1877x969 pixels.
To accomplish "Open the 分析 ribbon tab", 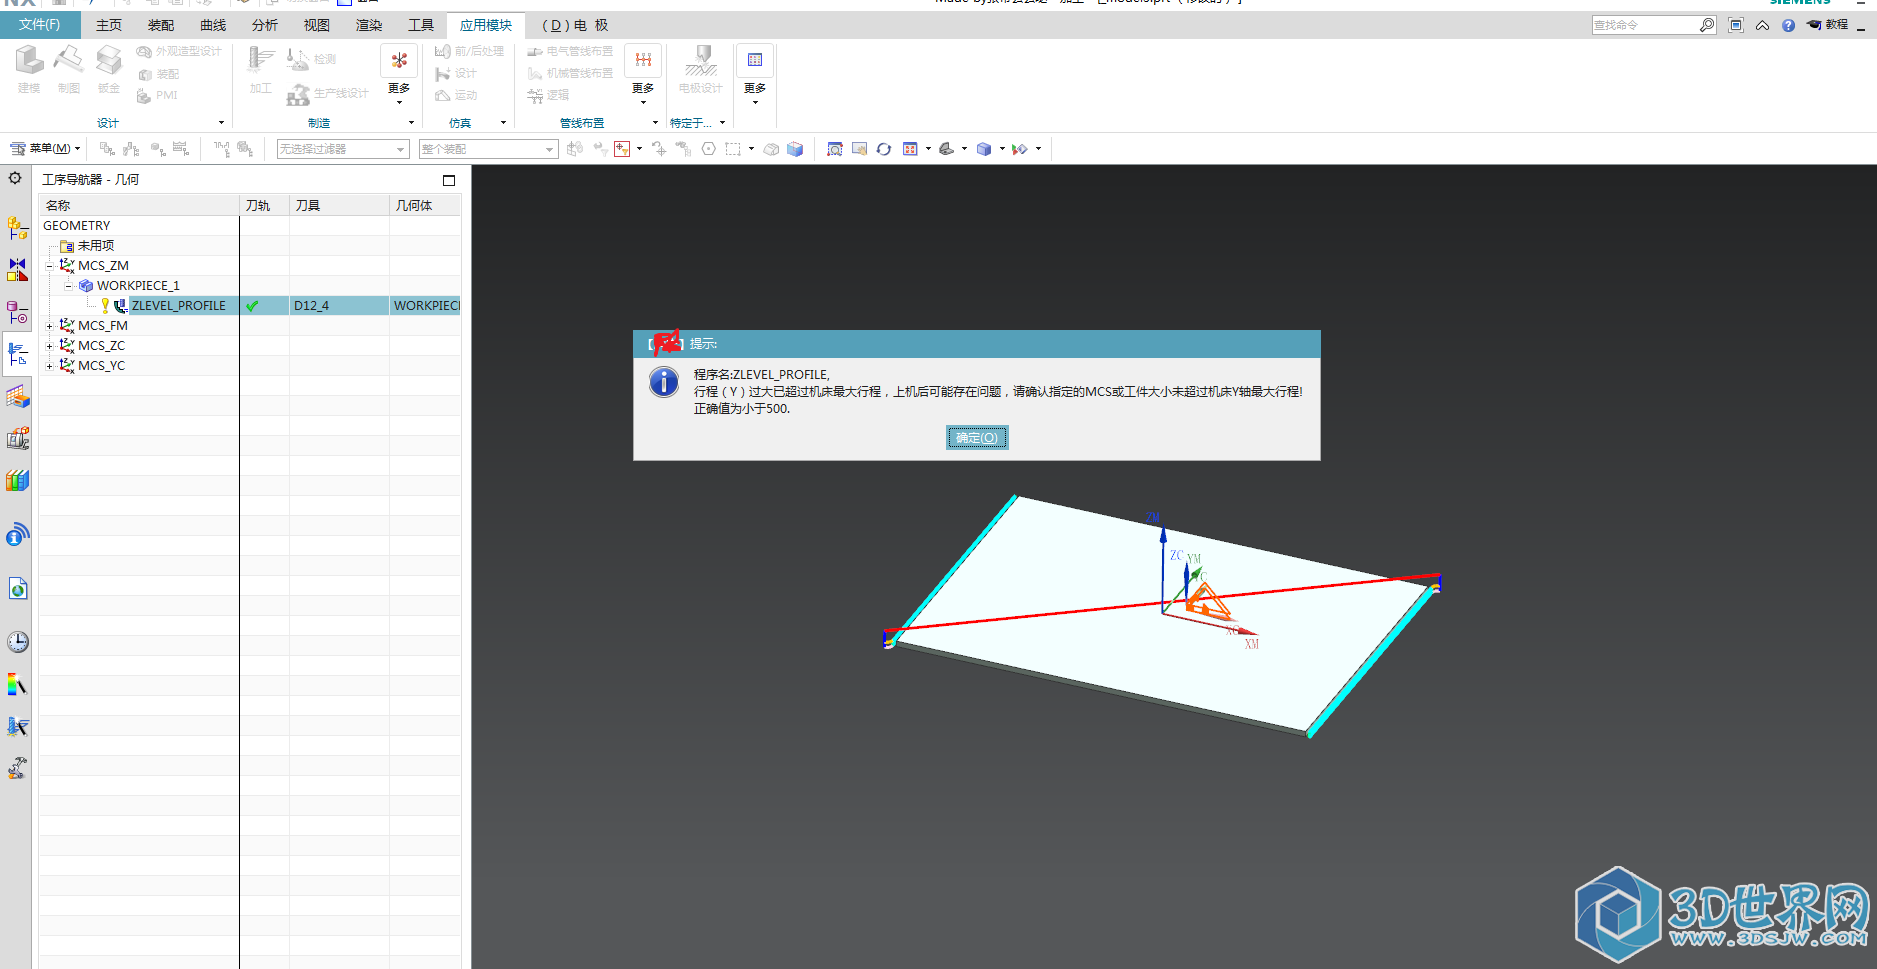I will pyautogui.click(x=265, y=25).
